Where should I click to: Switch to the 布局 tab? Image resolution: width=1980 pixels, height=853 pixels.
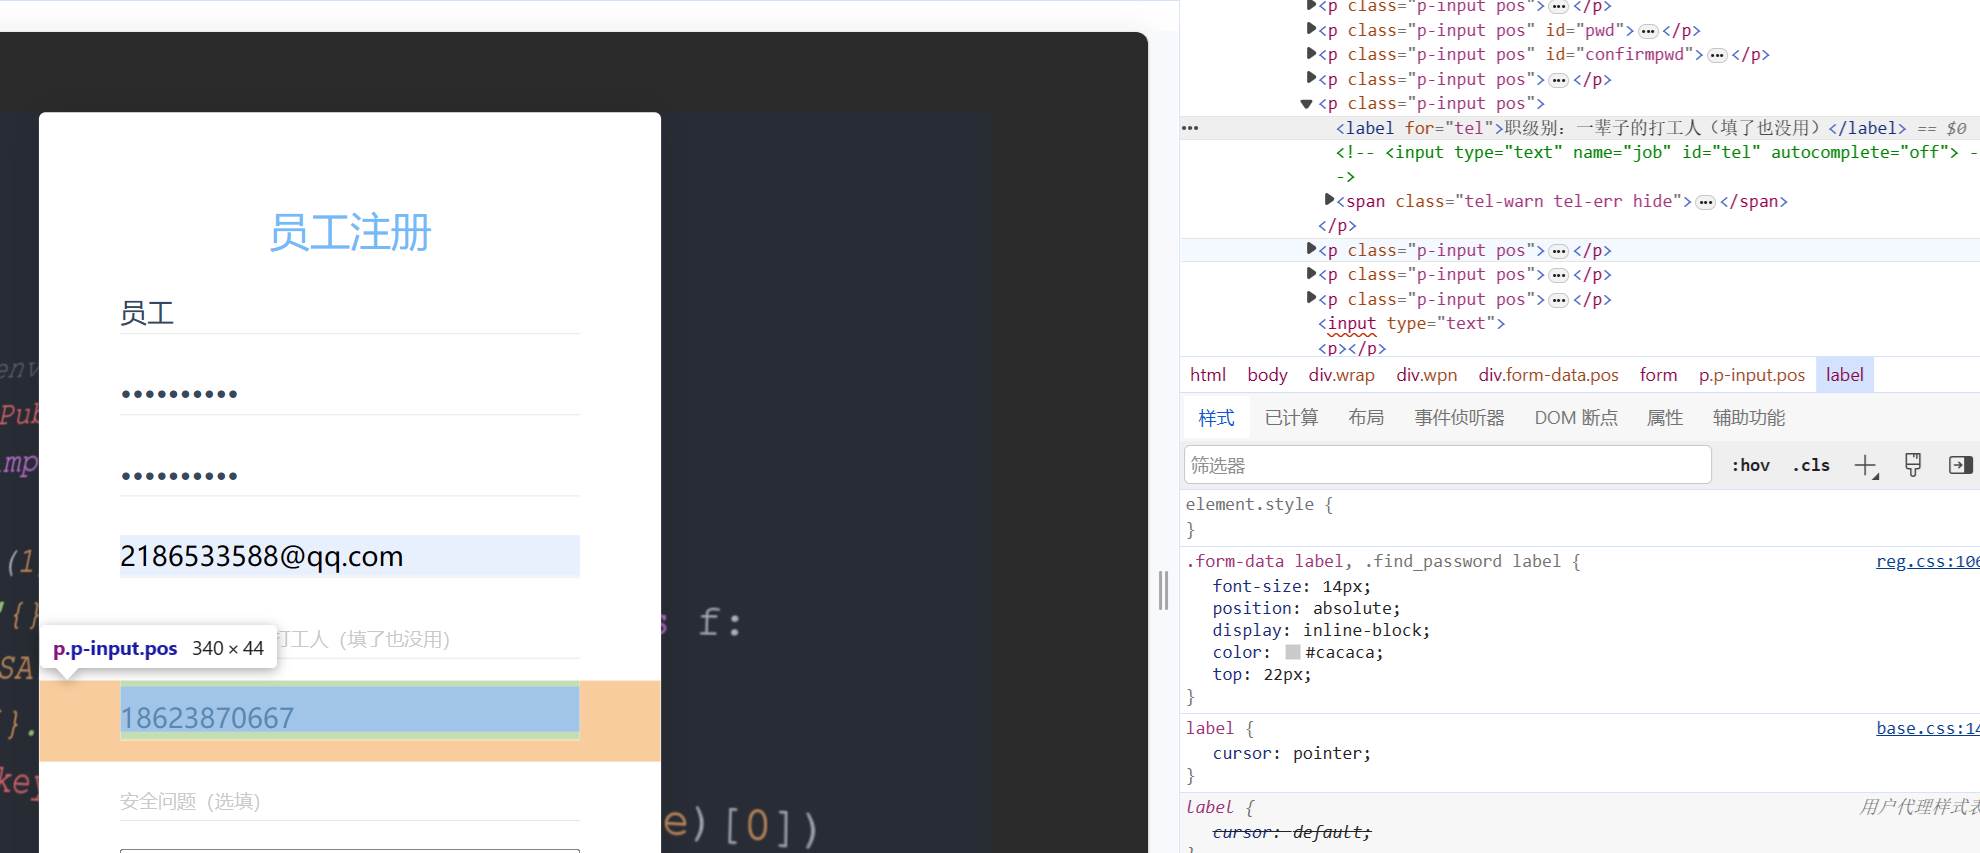[x=1366, y=418]
